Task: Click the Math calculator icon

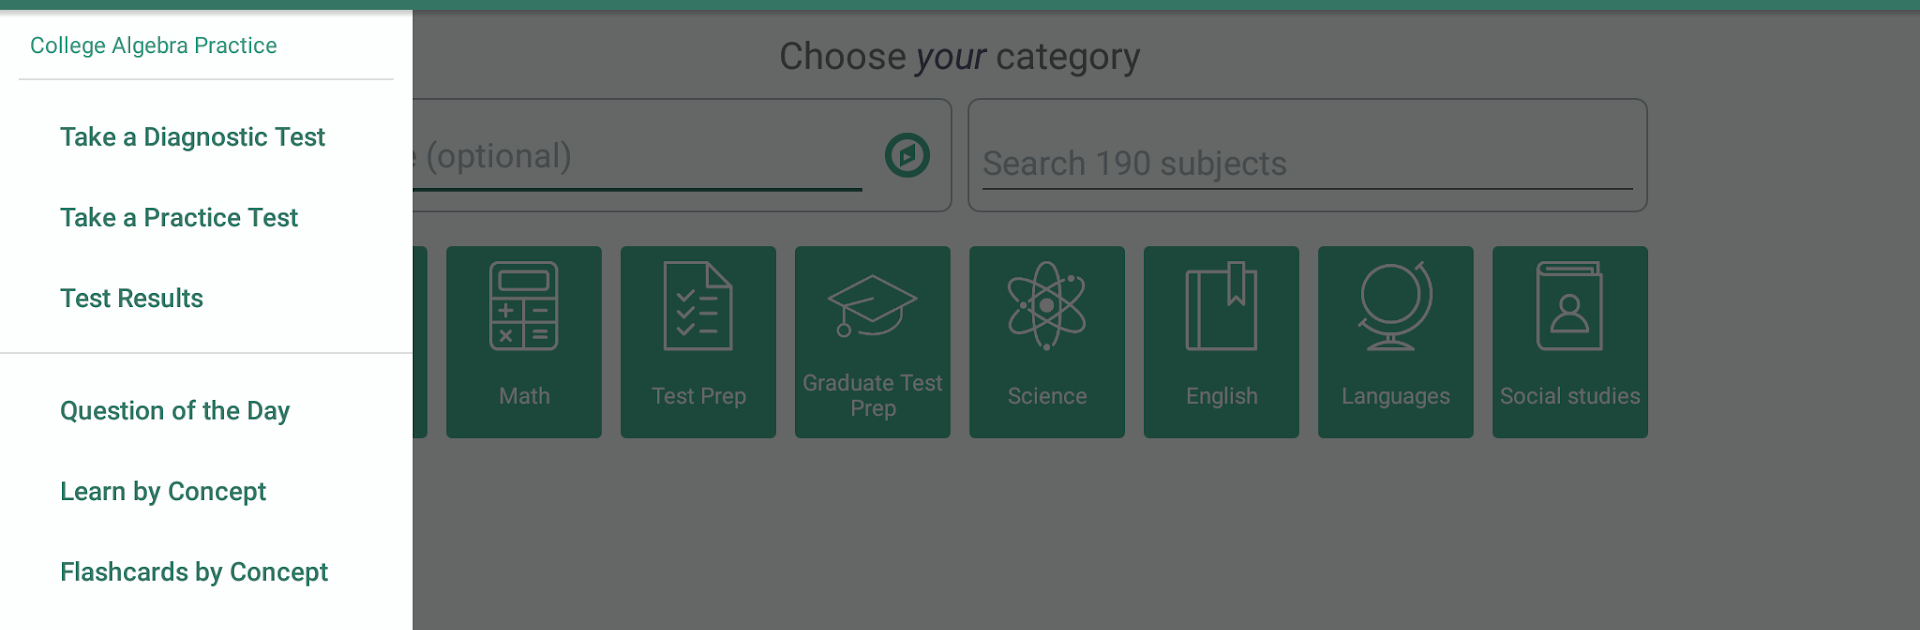Action: coord(523,306)
